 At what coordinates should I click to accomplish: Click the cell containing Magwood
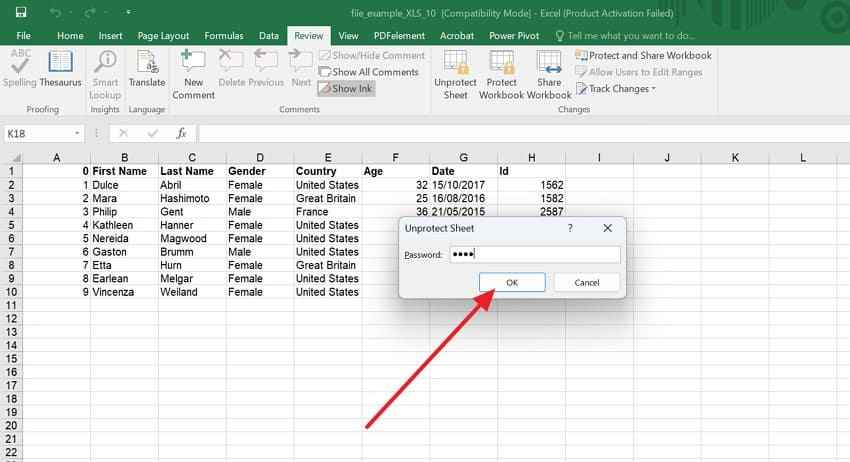192,239
